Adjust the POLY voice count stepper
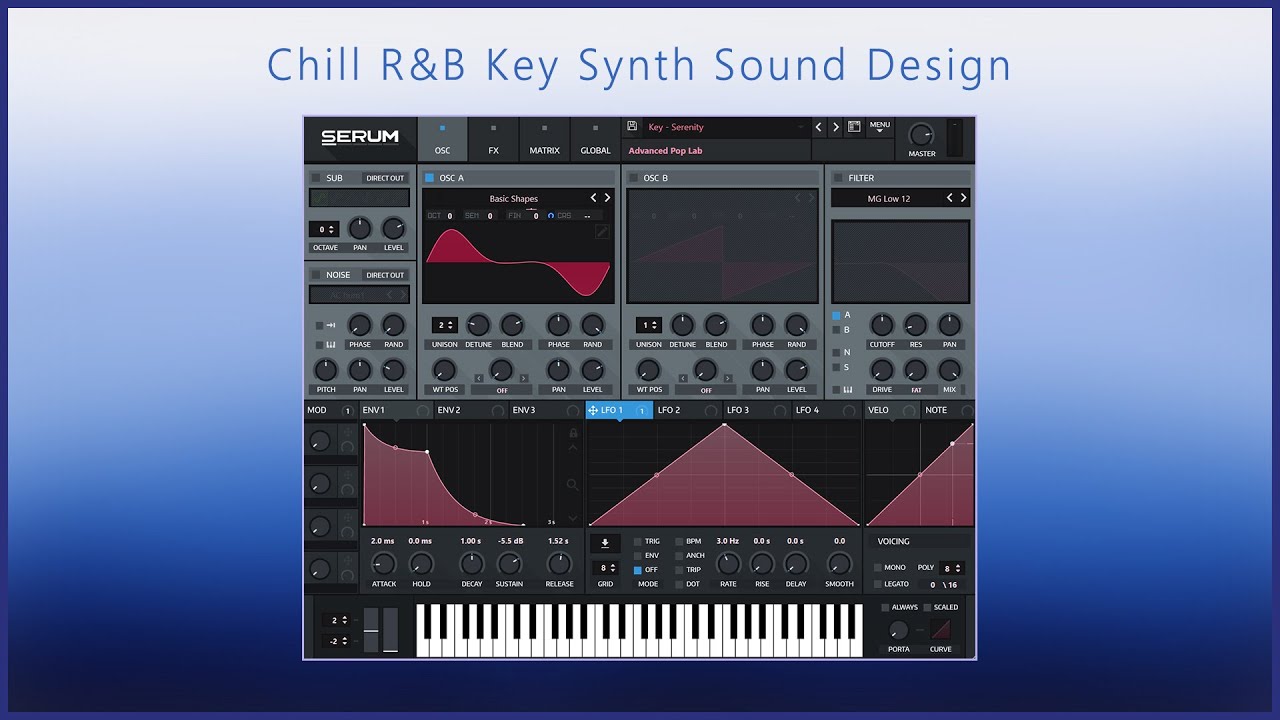 pyautogui.click(x=952, y=568)
